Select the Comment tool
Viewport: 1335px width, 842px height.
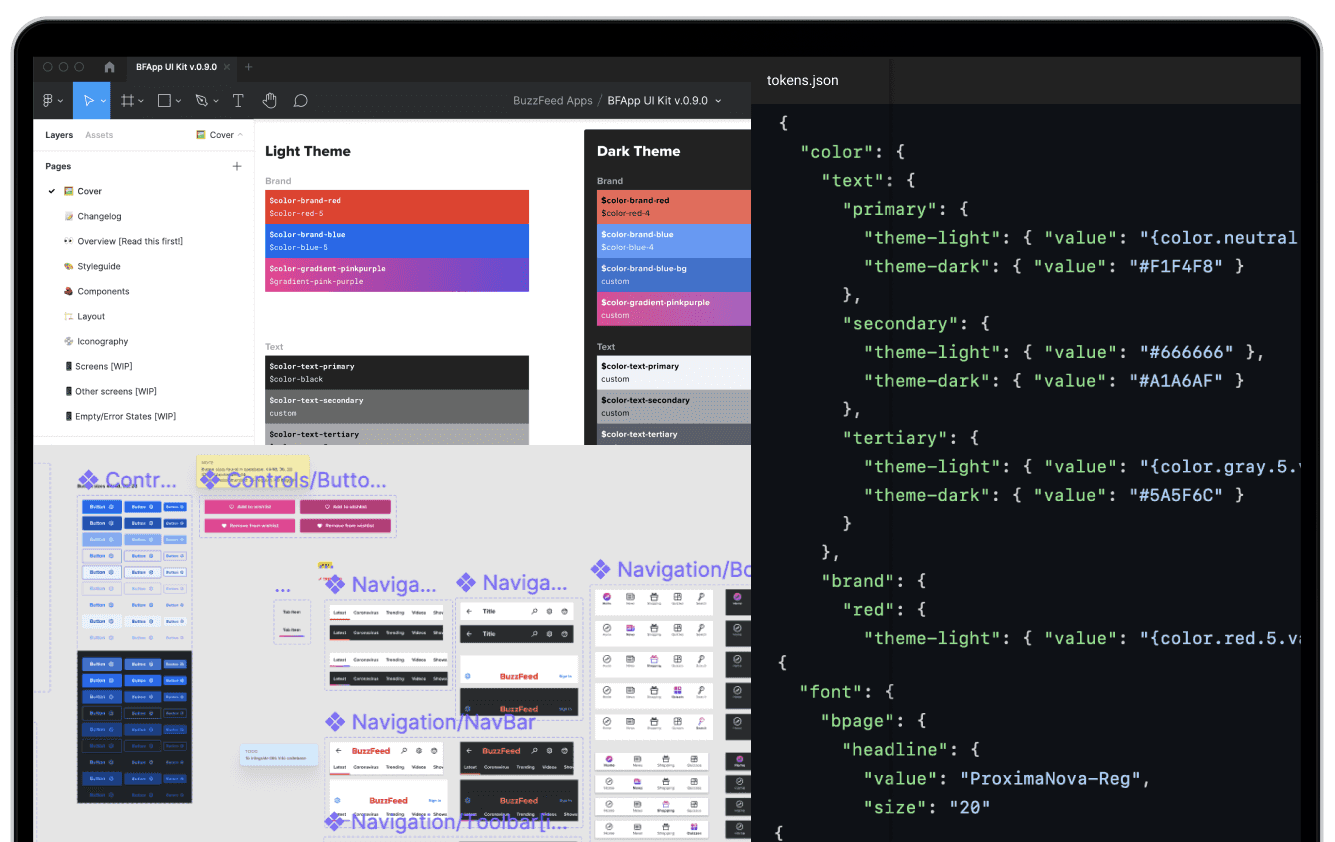point(300,101)
